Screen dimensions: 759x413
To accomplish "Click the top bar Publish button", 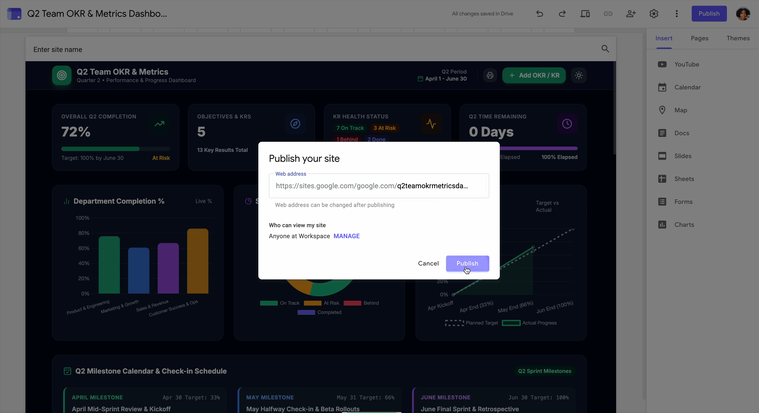I will 709,14.
